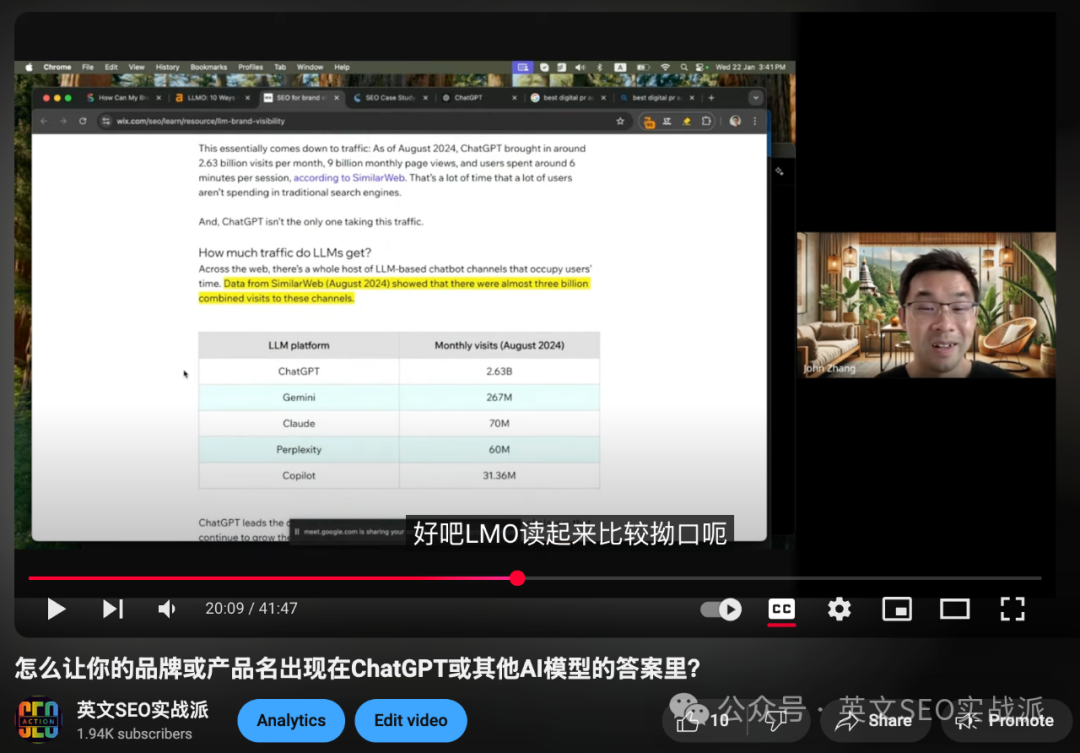Open the Analytics page
Screen dimensions: 1080x753
(291, 721)
